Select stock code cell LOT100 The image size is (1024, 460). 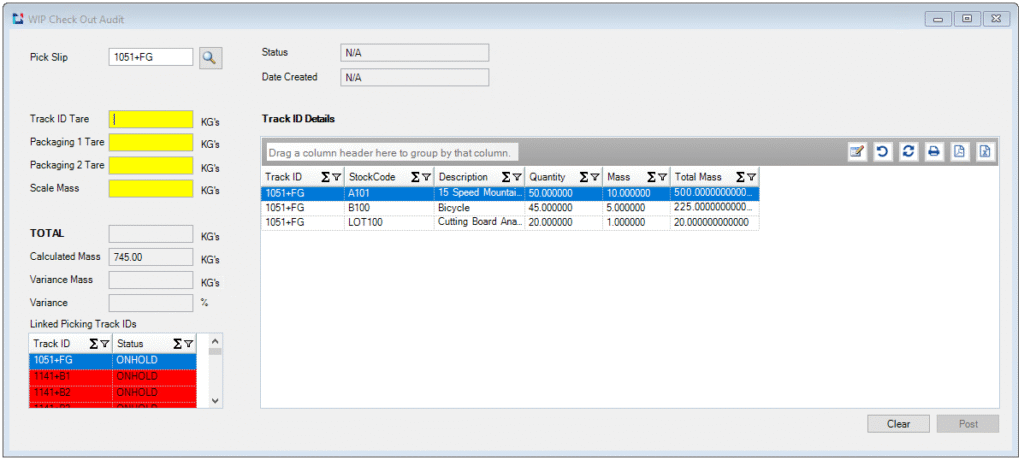[x=389, y=222]
